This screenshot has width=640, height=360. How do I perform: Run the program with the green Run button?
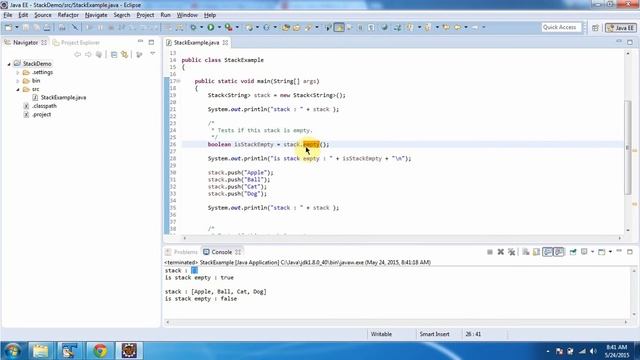tap(211, 27)
